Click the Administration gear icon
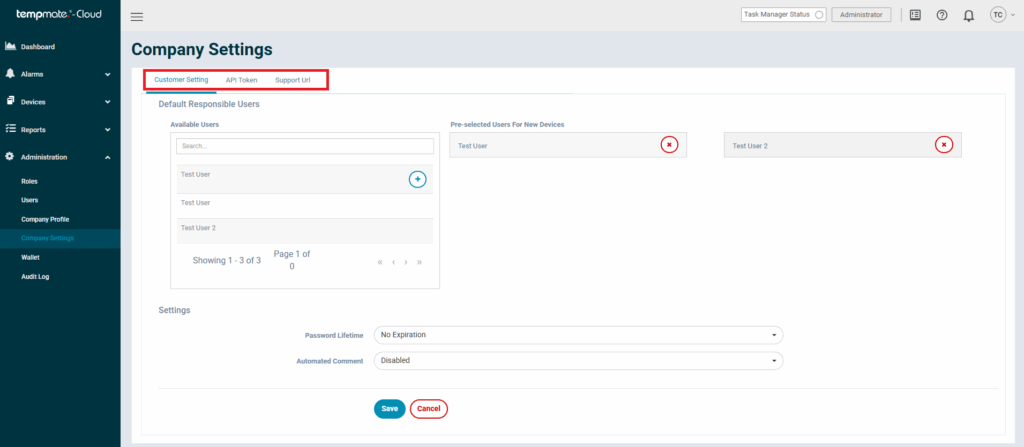 (x=10, y=157)
